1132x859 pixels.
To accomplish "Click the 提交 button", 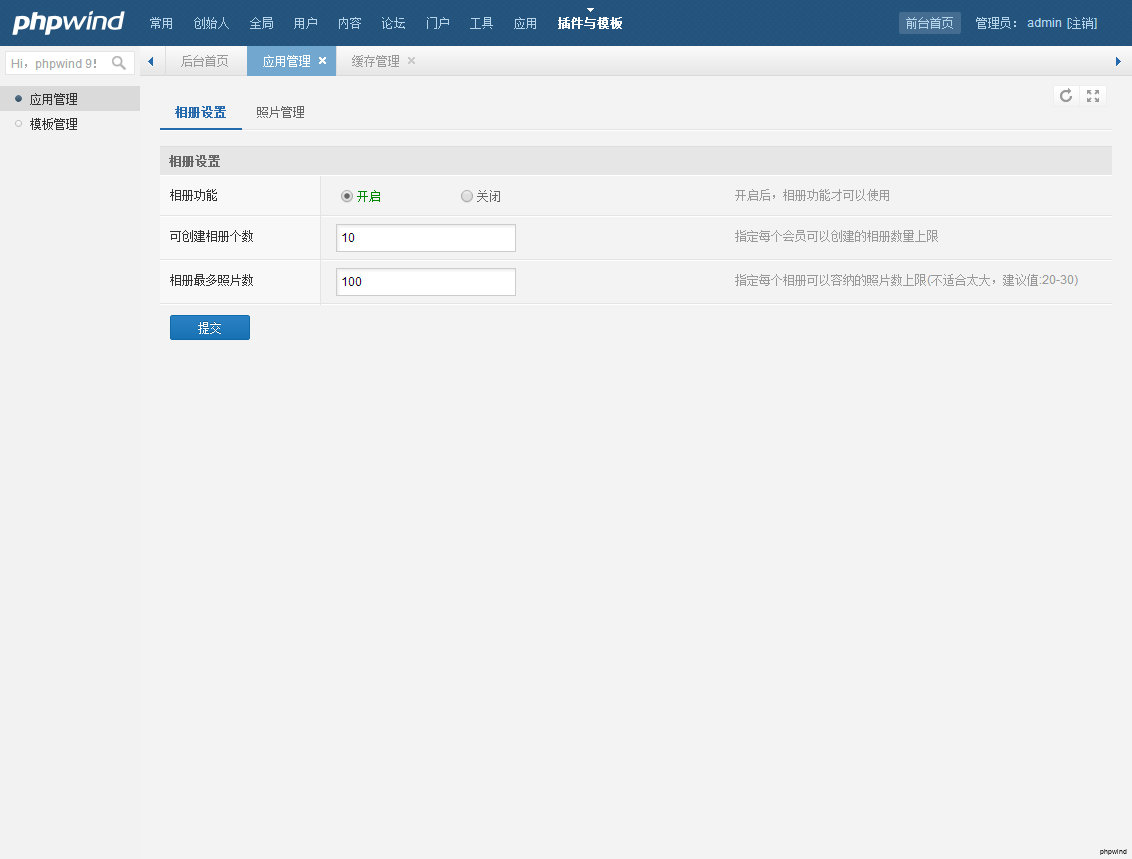I will click(210, 328).
